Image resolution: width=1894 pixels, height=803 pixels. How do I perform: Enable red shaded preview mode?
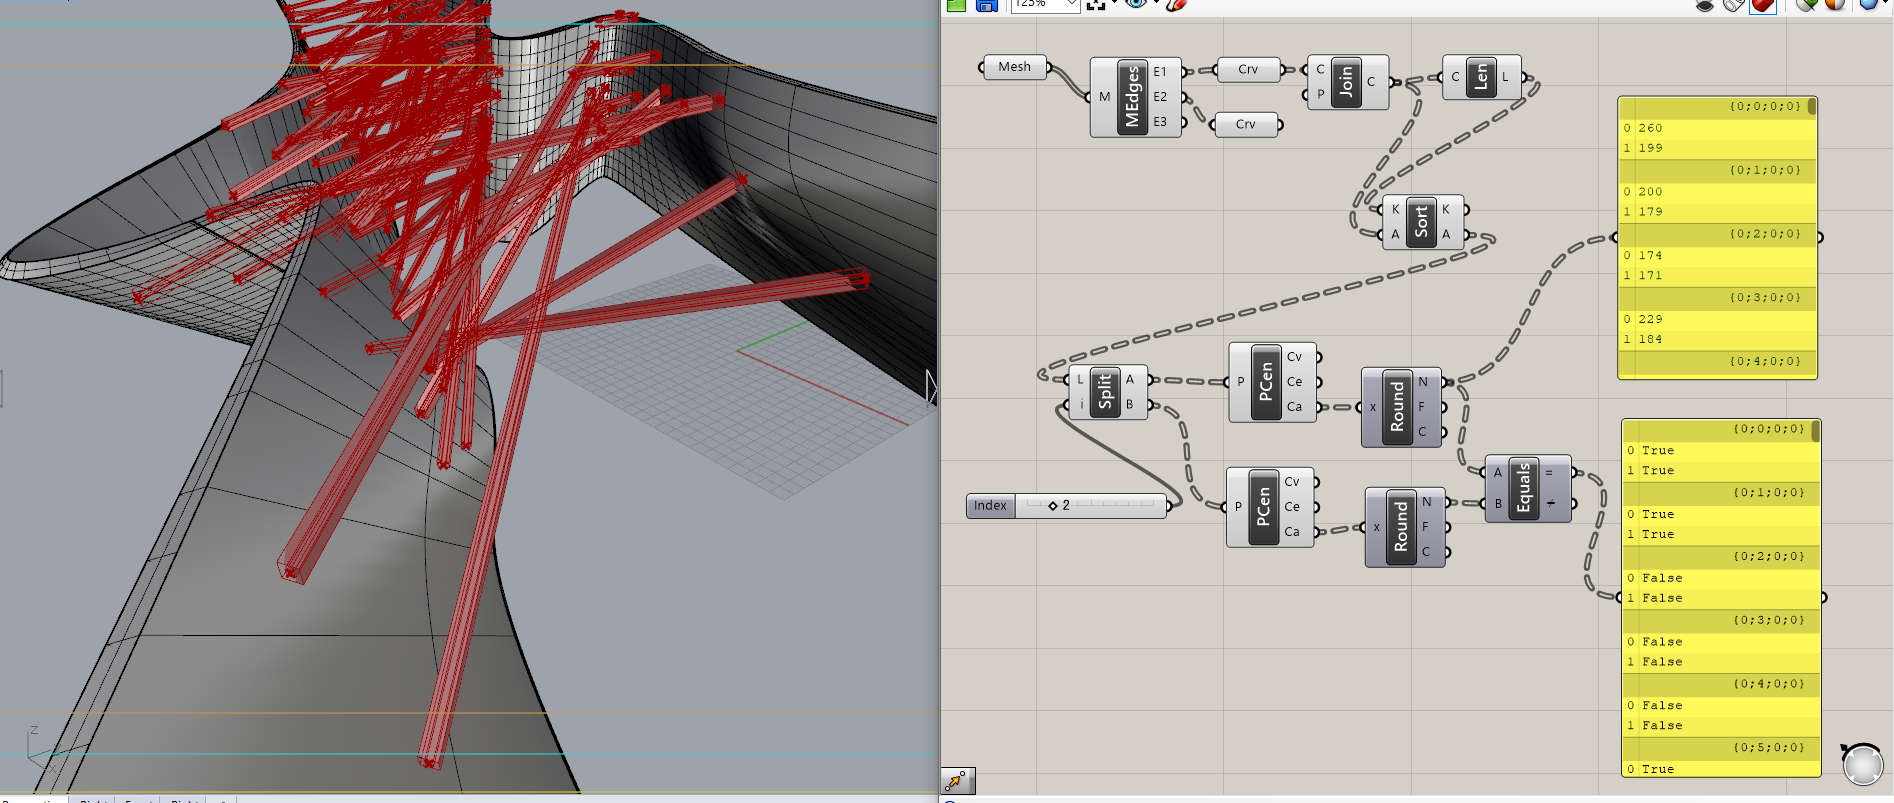pyautogui.click(x=1762, y=5)
